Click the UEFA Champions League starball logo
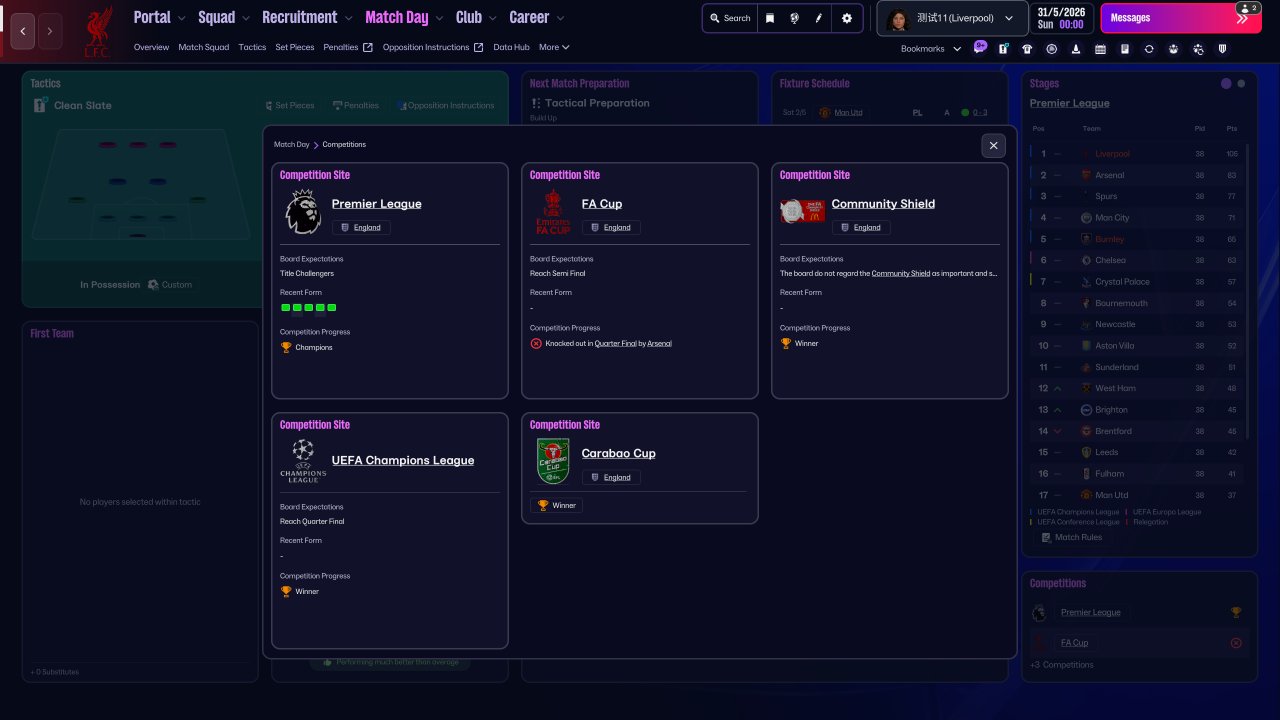1280x720 pixels. [303, 460]
